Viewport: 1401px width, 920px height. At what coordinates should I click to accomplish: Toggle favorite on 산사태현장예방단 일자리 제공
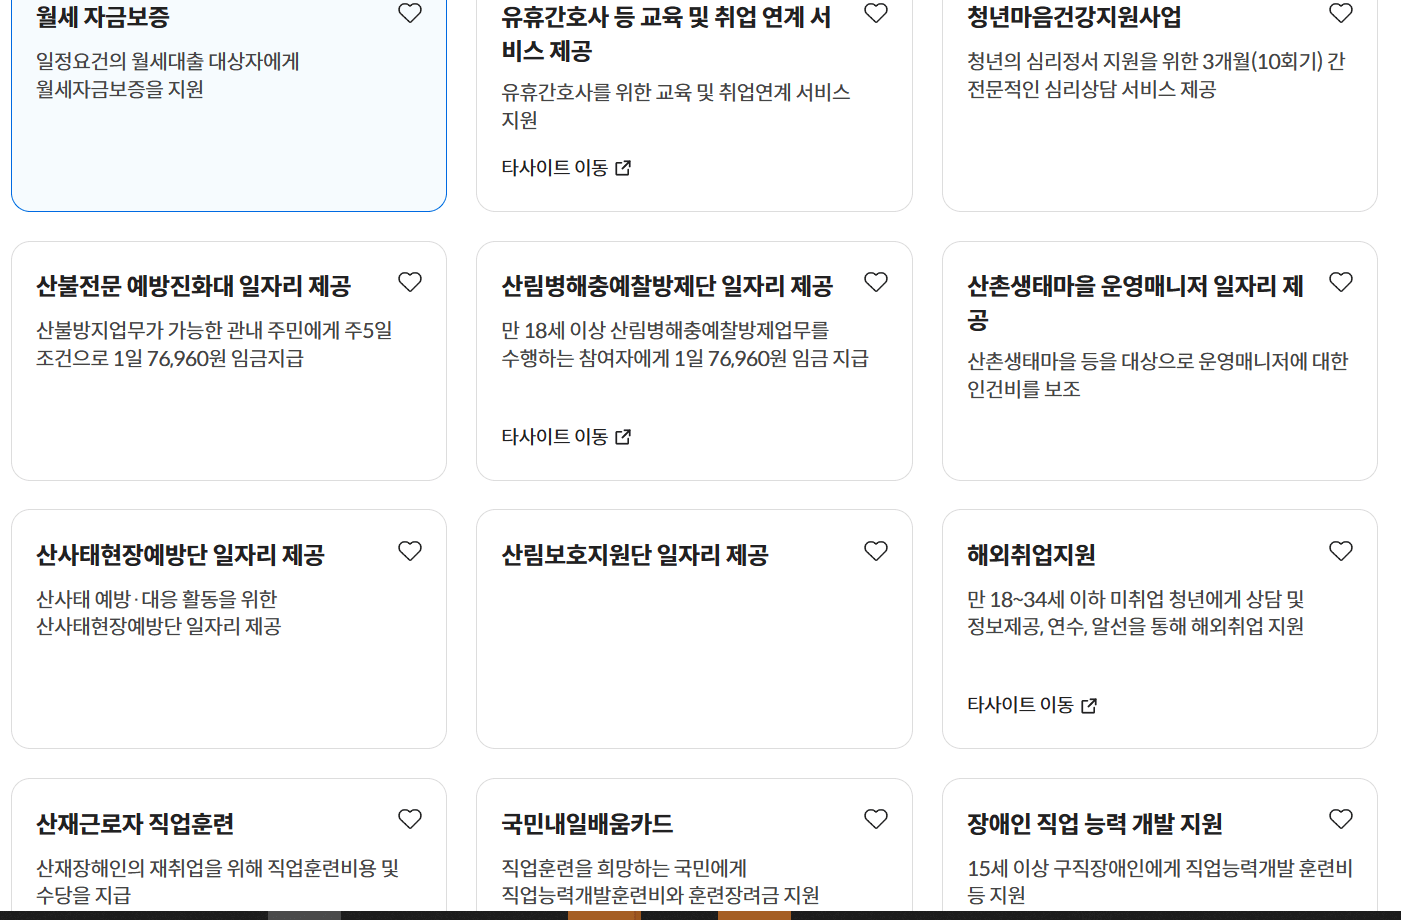pos(410,551)
